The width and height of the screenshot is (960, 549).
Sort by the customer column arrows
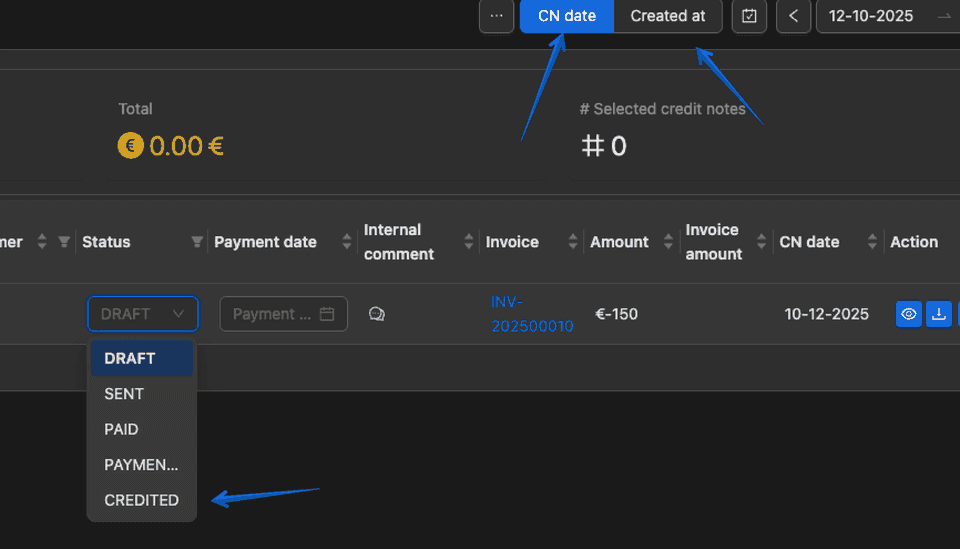(42, 242)
